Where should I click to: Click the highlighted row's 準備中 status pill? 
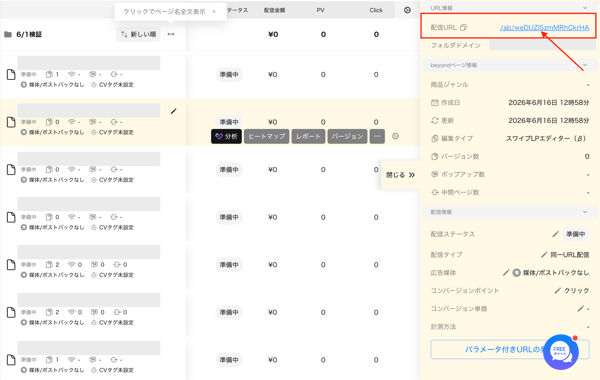(229, 122)
